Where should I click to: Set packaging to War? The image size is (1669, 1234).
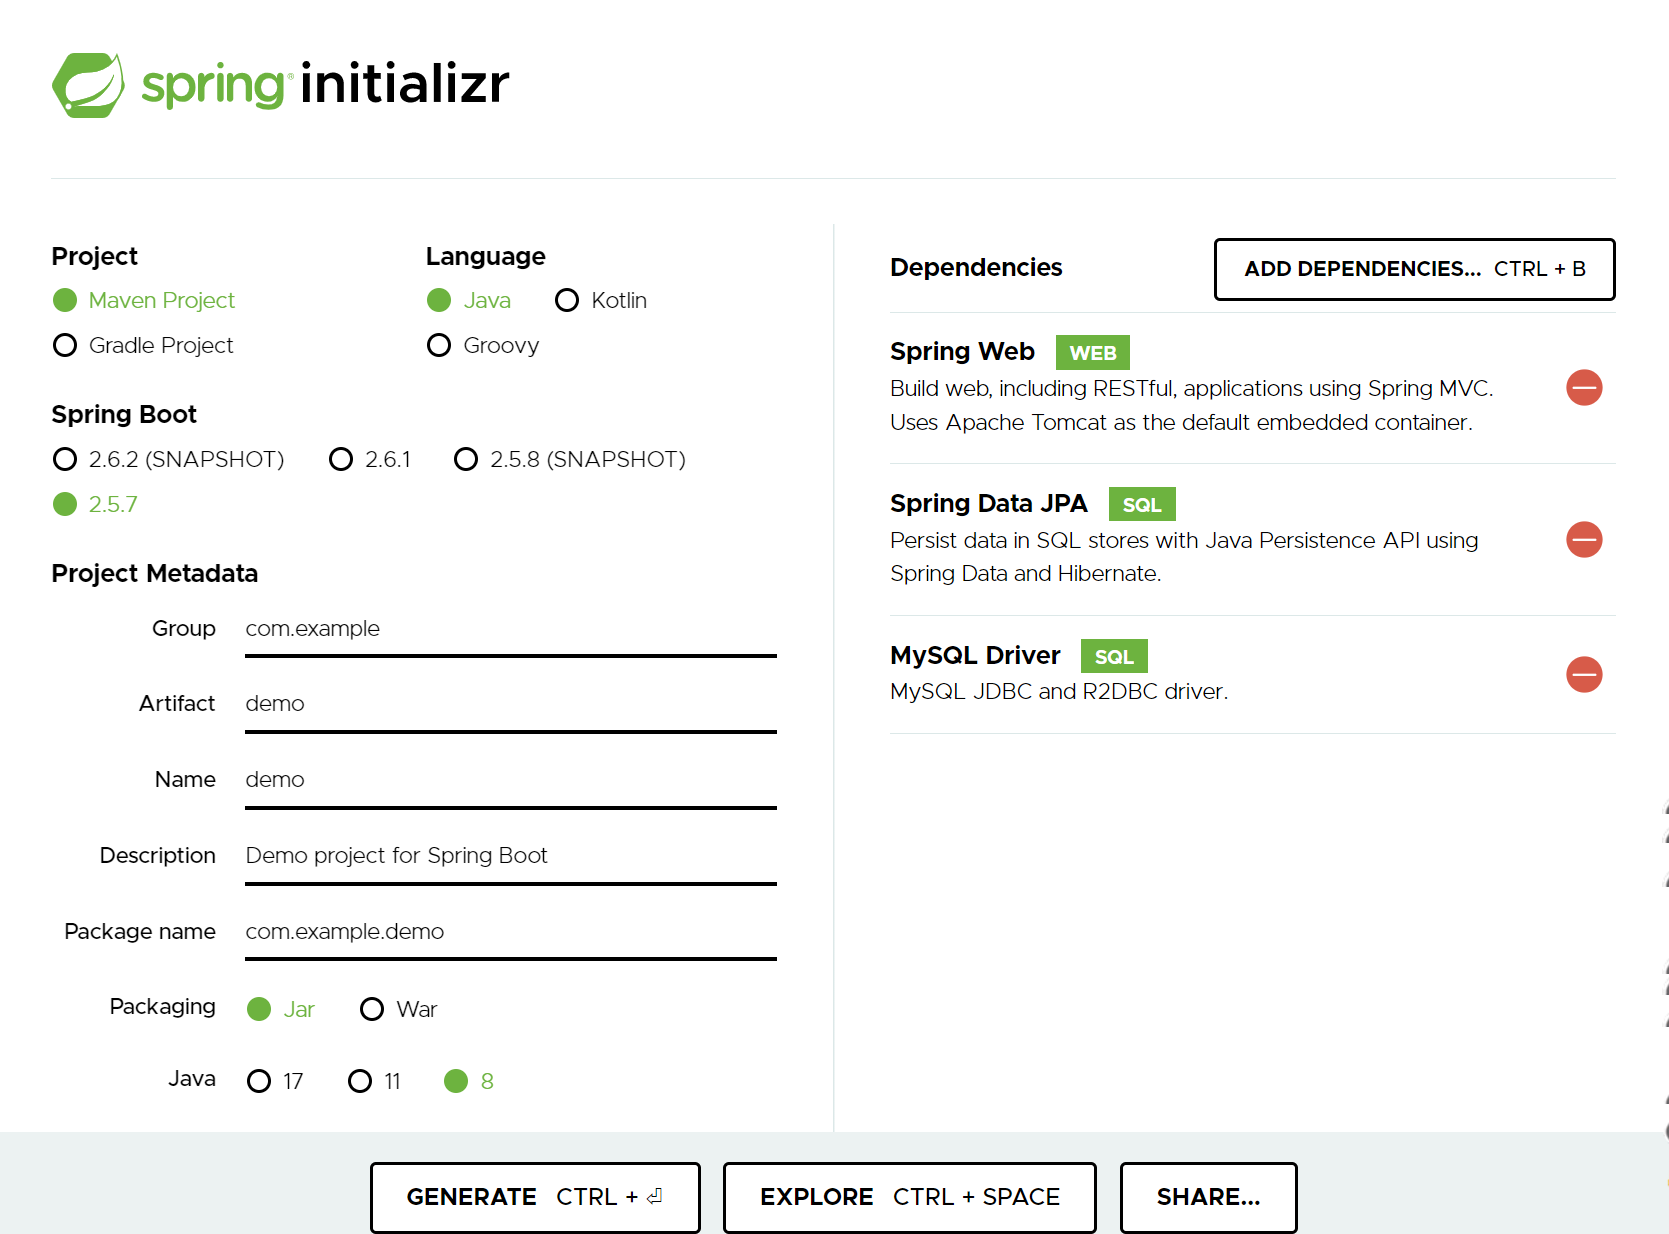pyautogui.click(x=398, y=1009)
